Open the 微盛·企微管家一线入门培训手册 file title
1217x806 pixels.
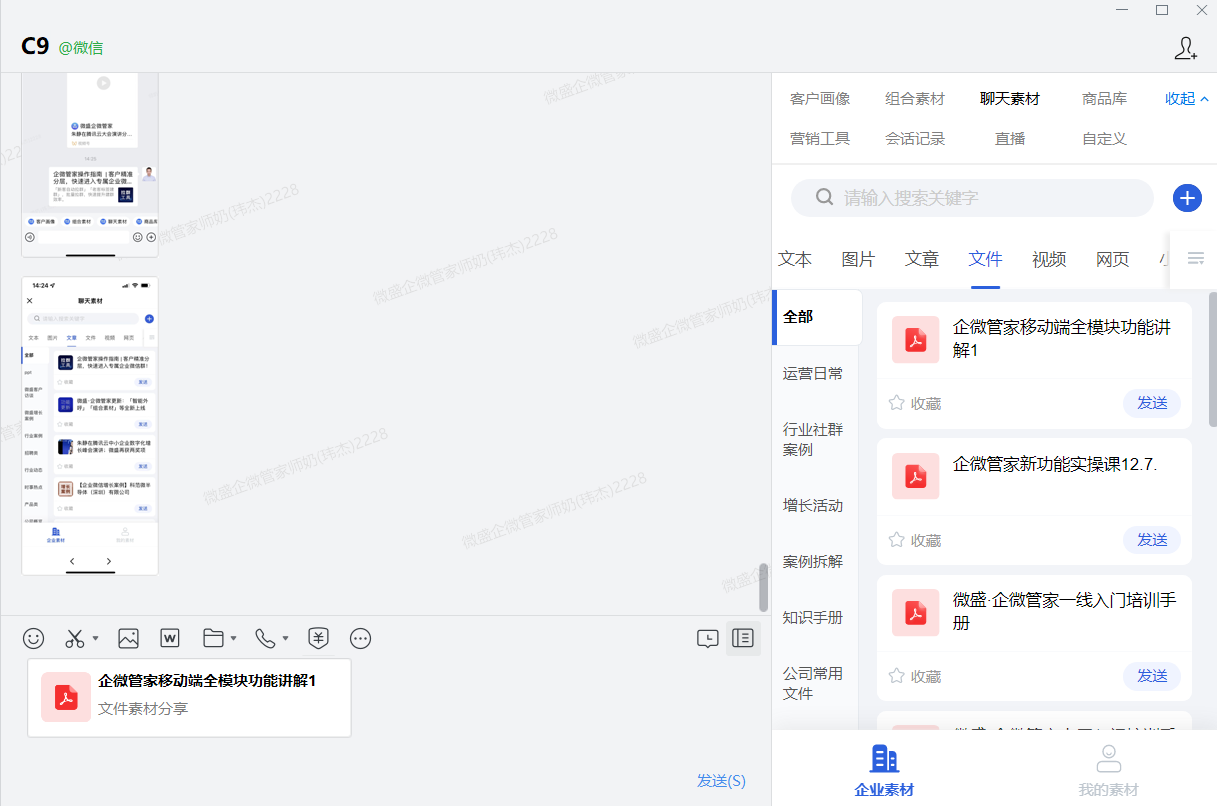[1064, 611]
